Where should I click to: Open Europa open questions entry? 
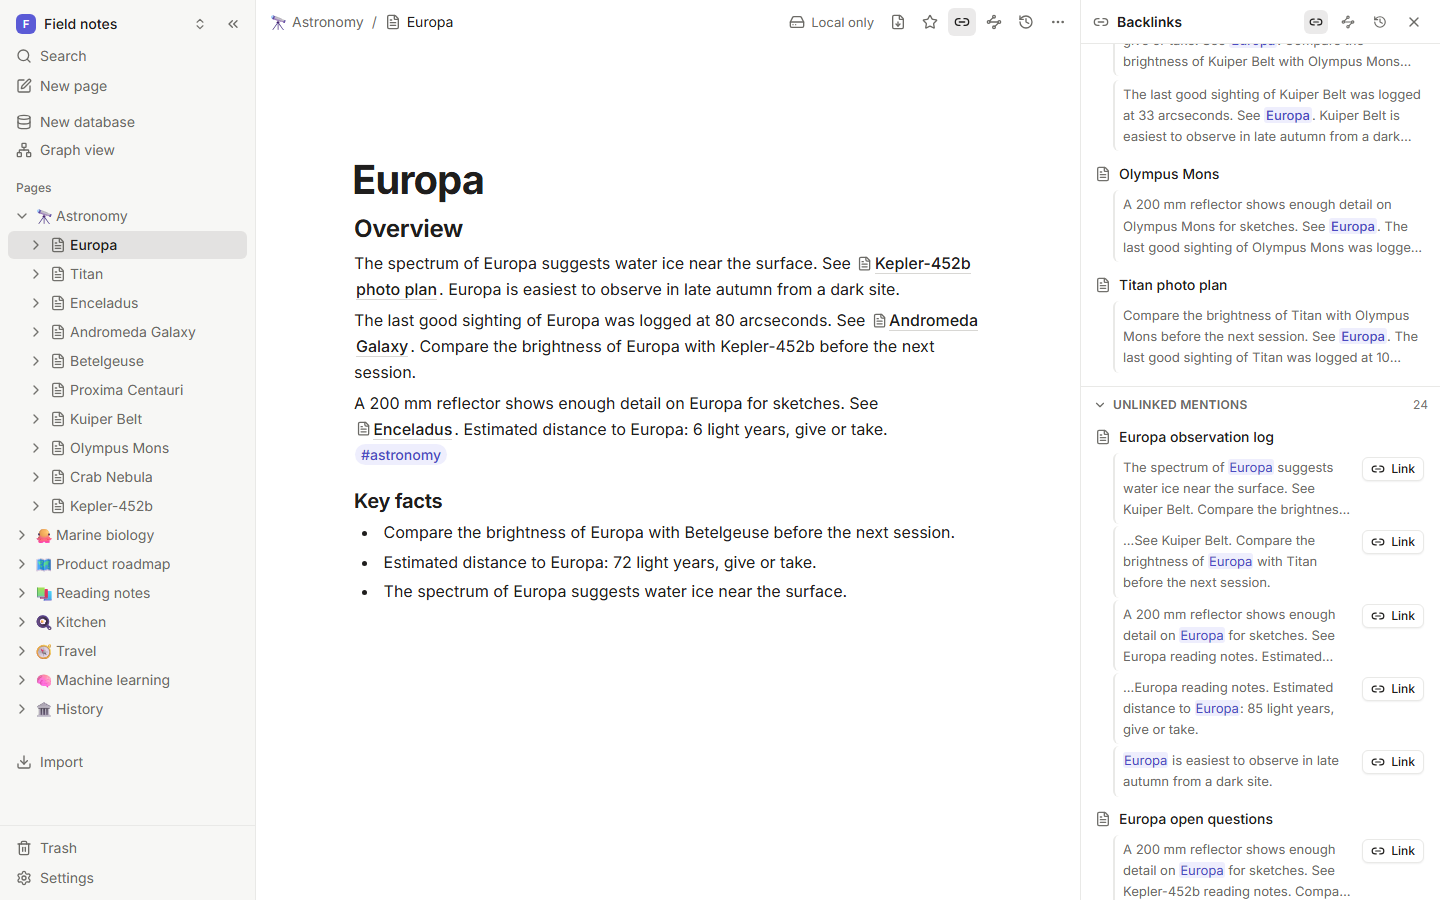point(1196,819)
